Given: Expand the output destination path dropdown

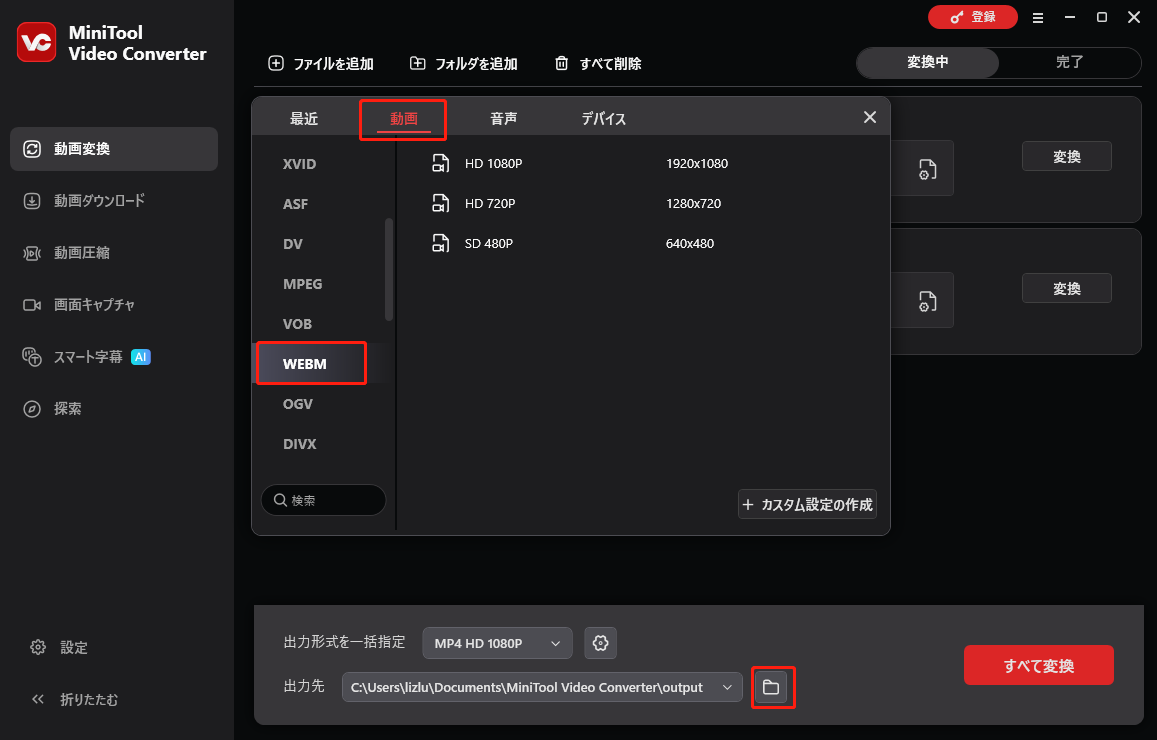Looking at the screenshot, I should (x=728, y=687).
